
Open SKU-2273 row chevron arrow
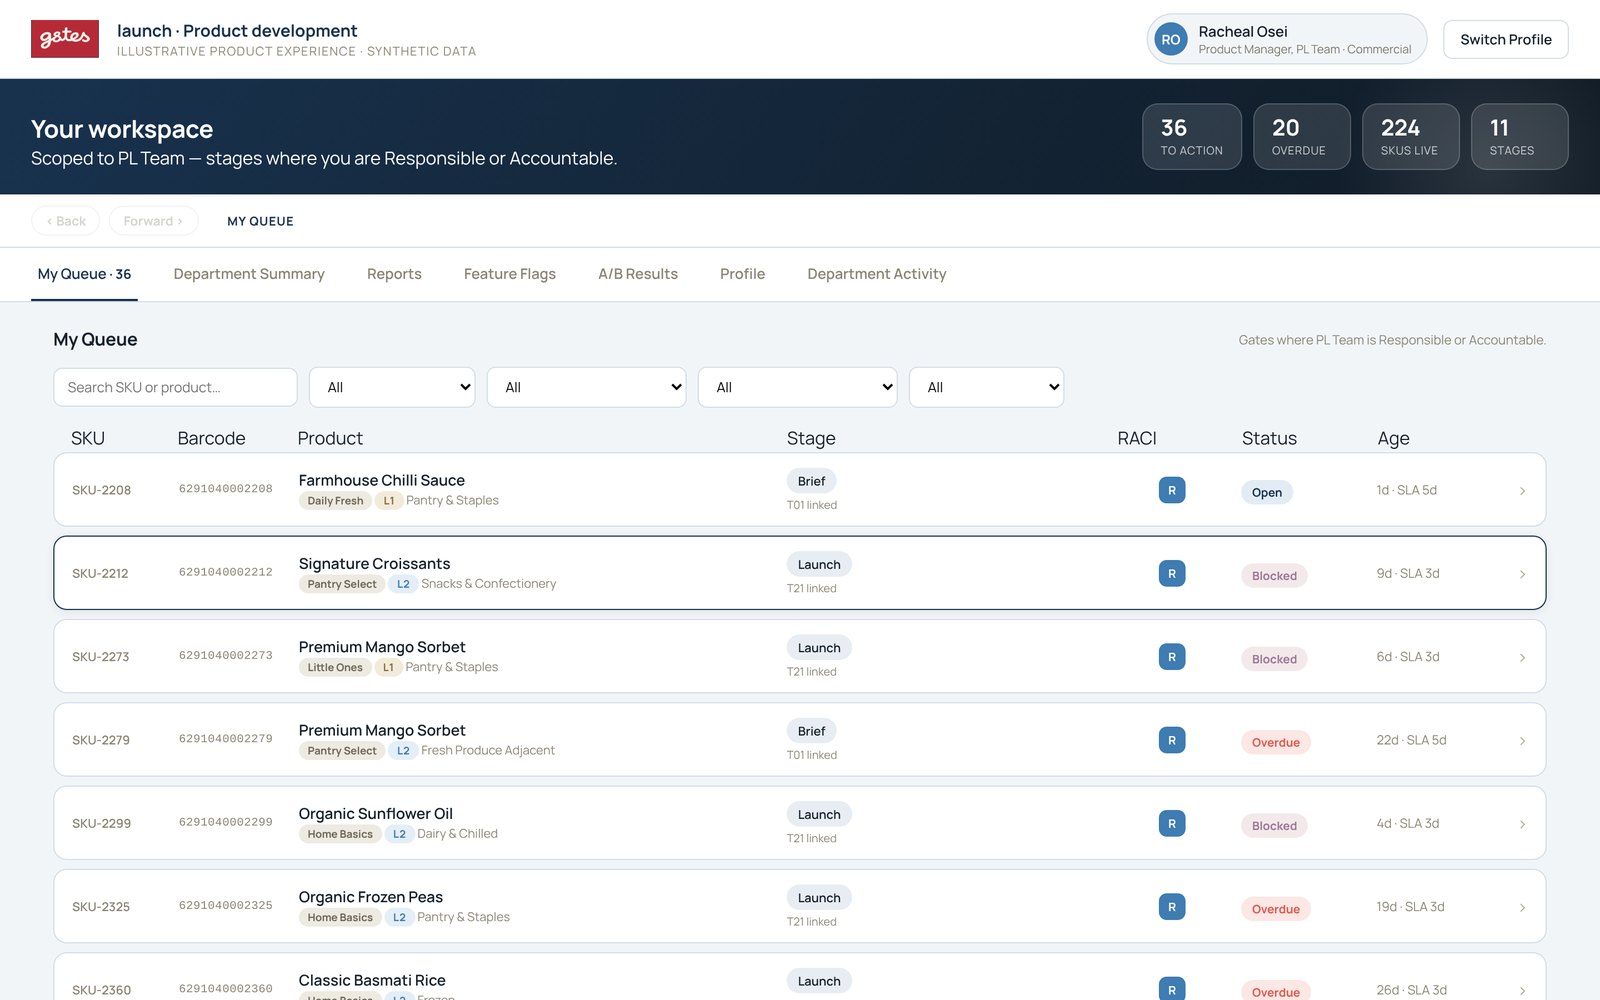coord(1522,657)
